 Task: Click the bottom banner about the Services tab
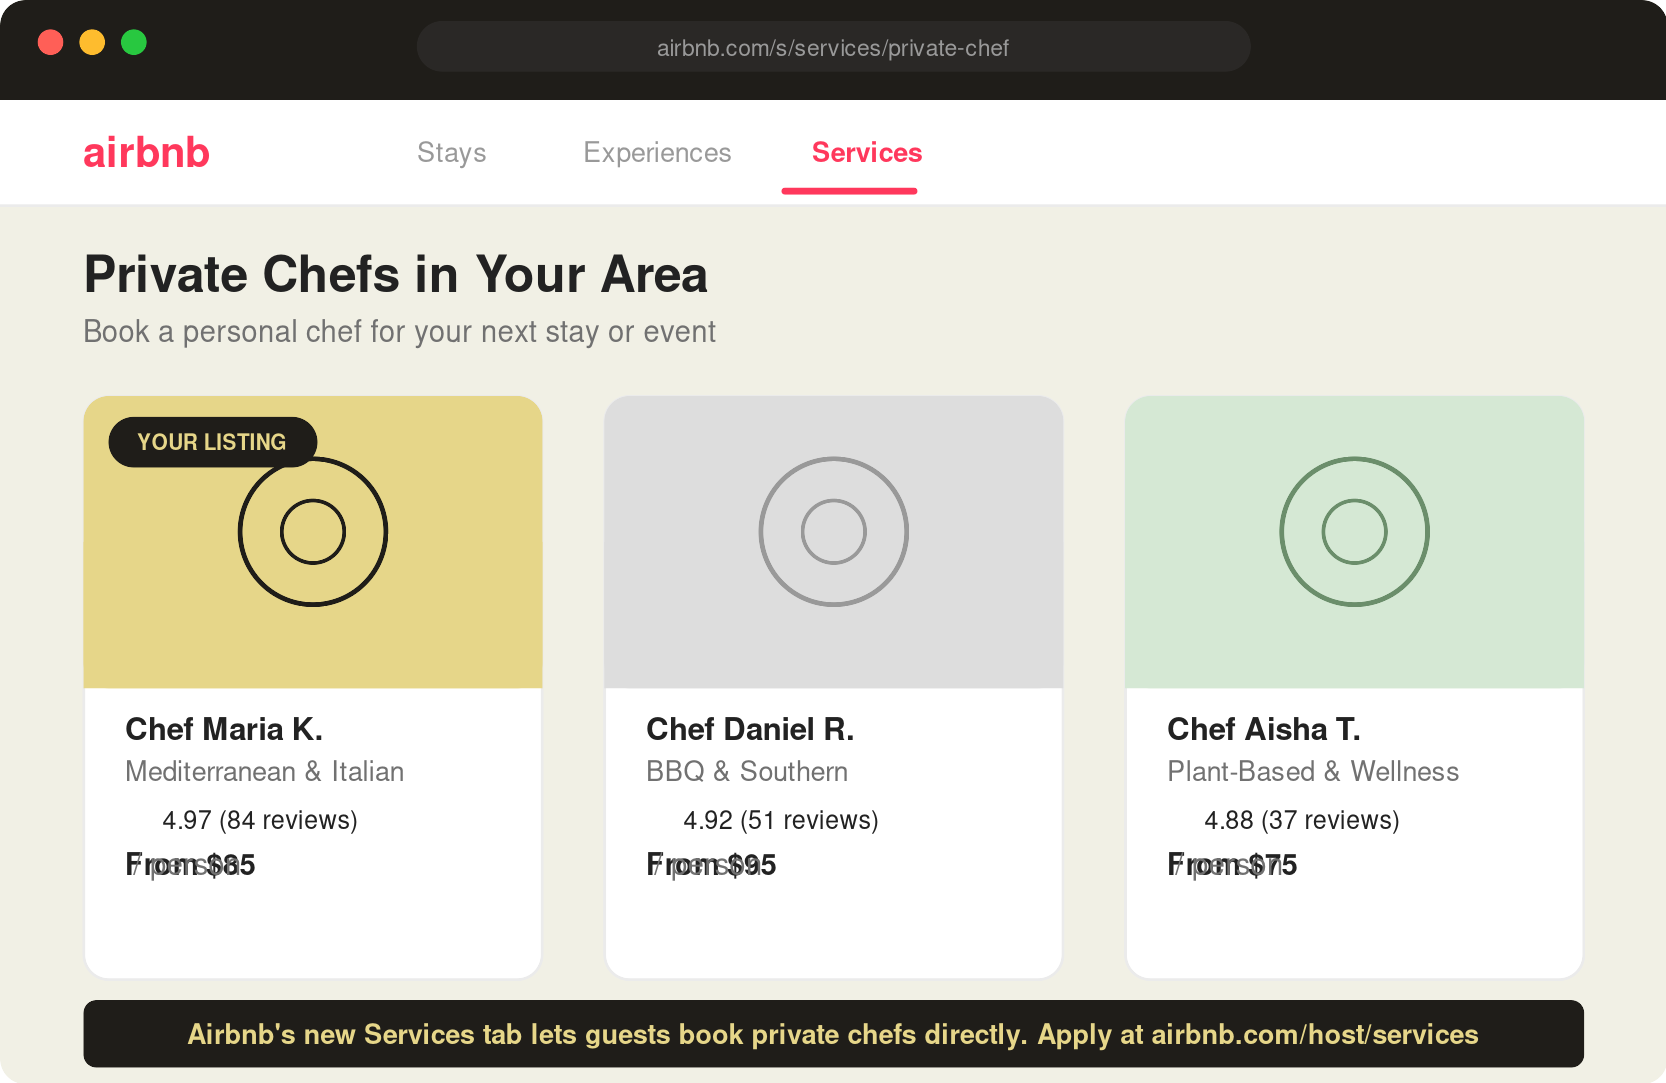[833, 1035]
